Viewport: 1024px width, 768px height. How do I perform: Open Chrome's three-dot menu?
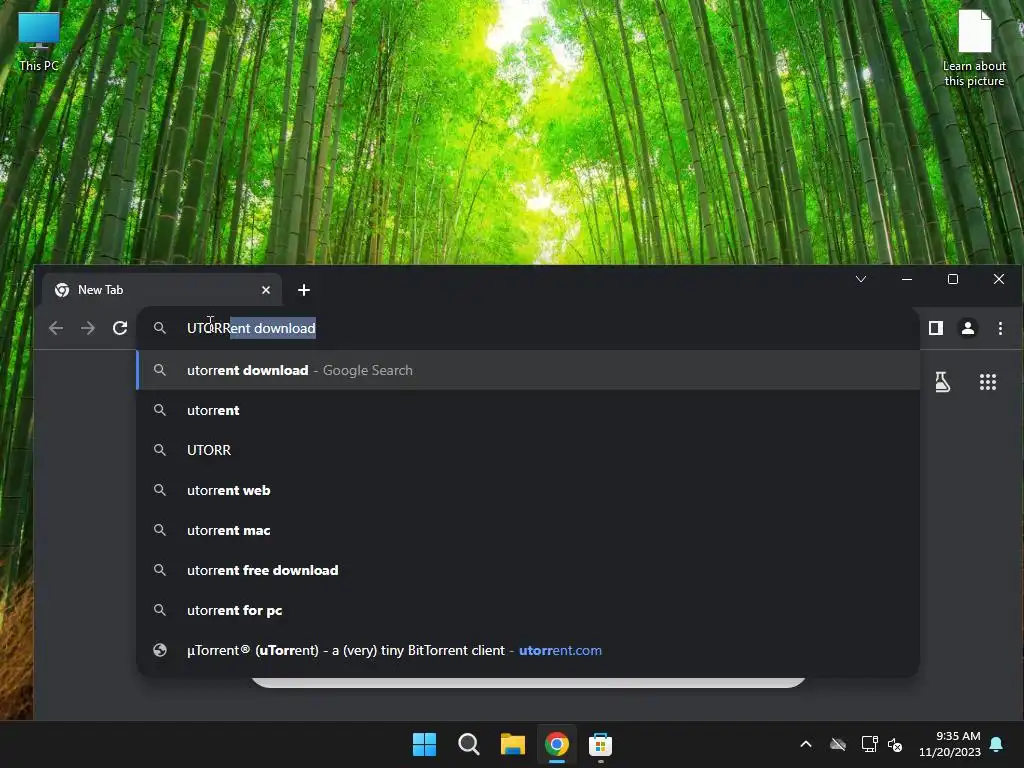pos(1000,328)
